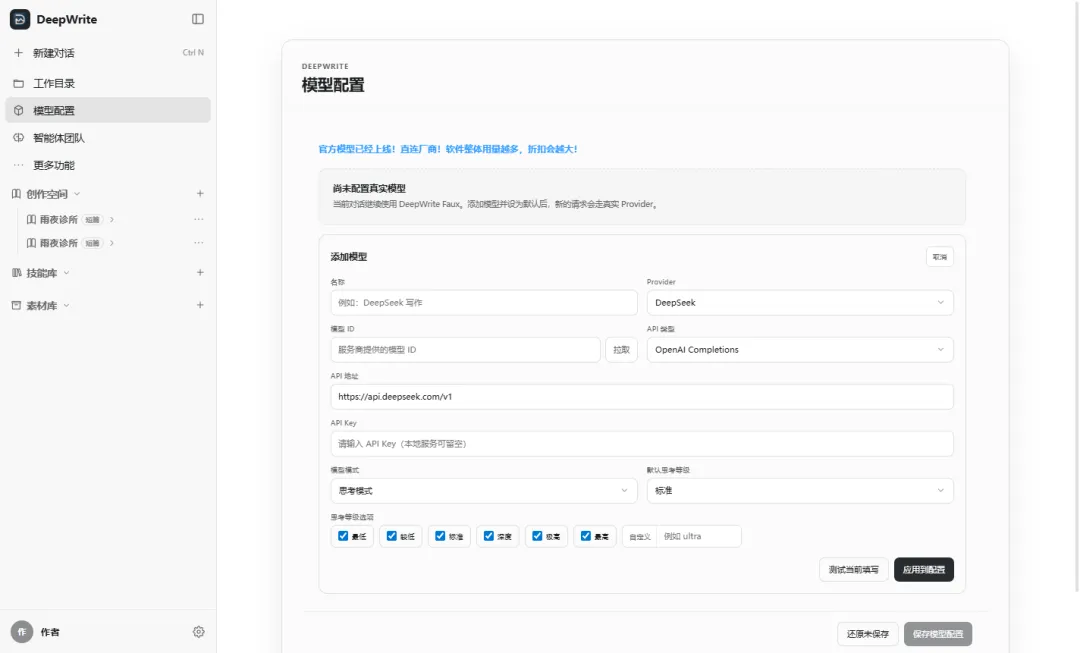Open 更多功能 in the sidebar
1080x653 pixels.
[x=108, y=165]
